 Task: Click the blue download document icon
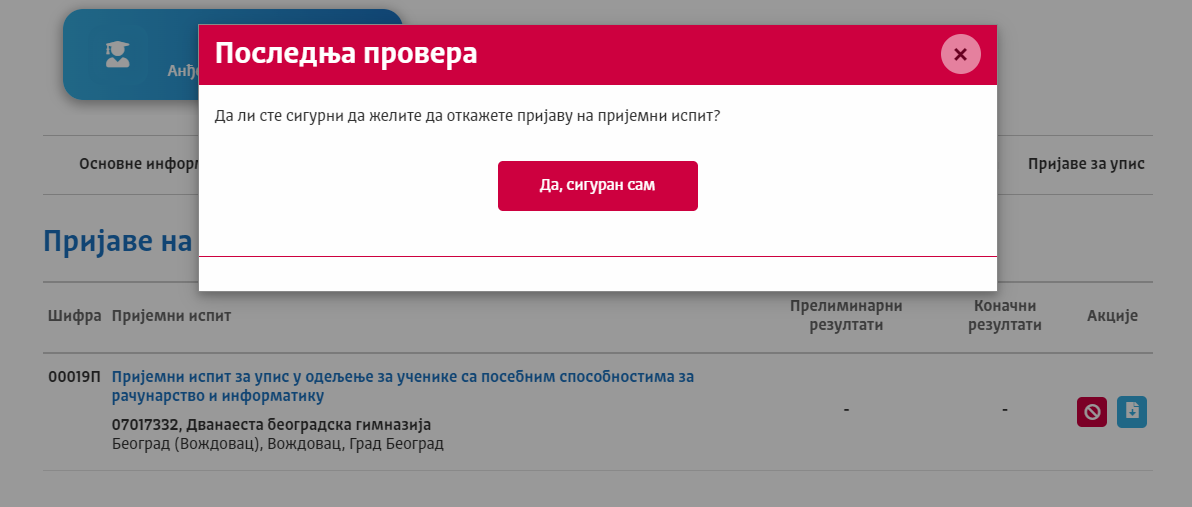(1132, 411)
